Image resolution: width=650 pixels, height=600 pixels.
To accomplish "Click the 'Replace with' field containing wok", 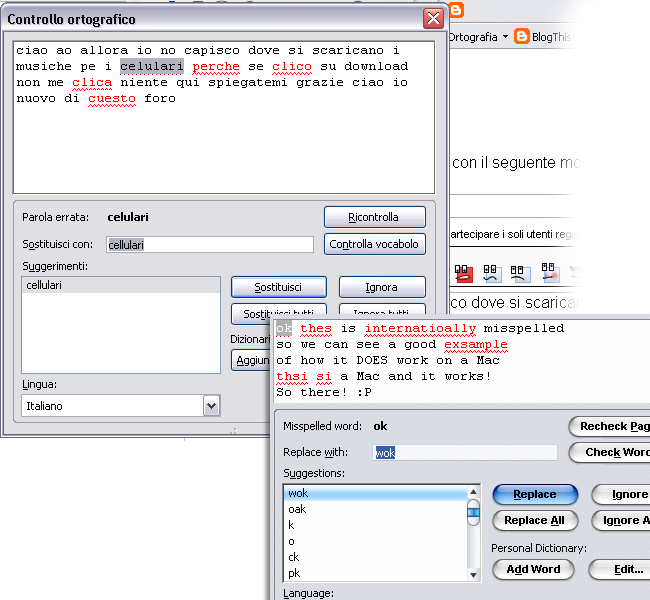I will click(x=465, y=453).
